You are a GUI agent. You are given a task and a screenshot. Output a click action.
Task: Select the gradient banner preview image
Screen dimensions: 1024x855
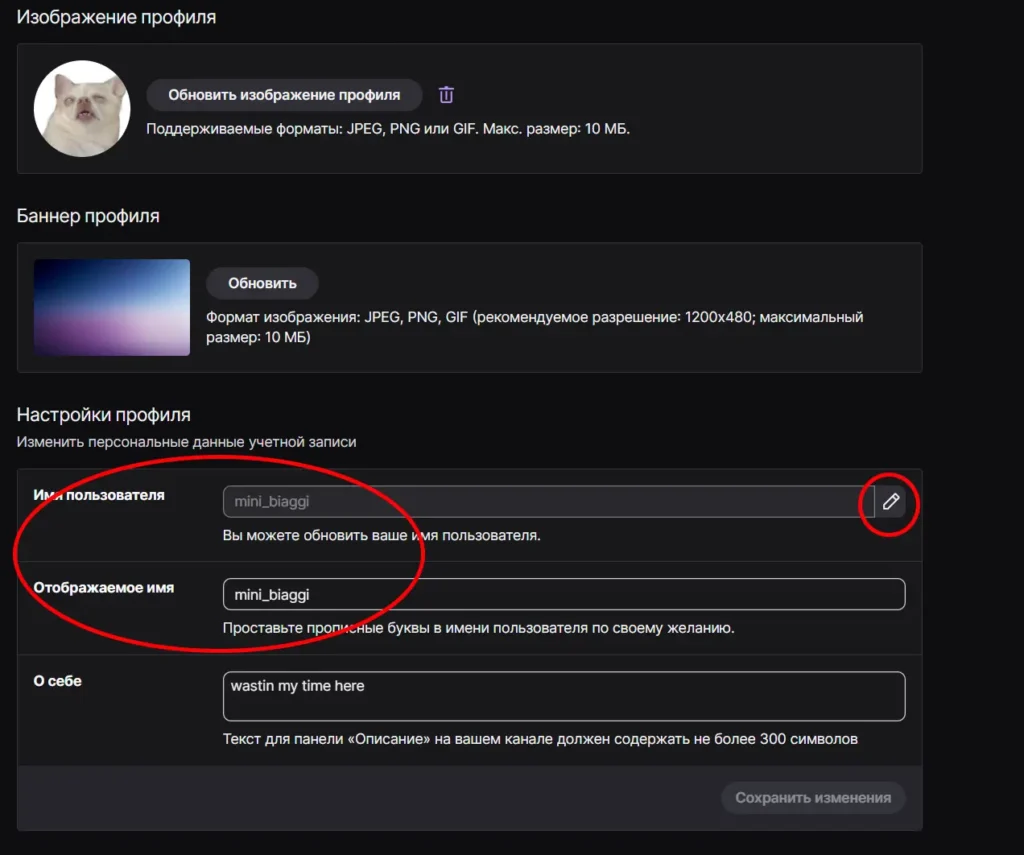pos(111,307)
